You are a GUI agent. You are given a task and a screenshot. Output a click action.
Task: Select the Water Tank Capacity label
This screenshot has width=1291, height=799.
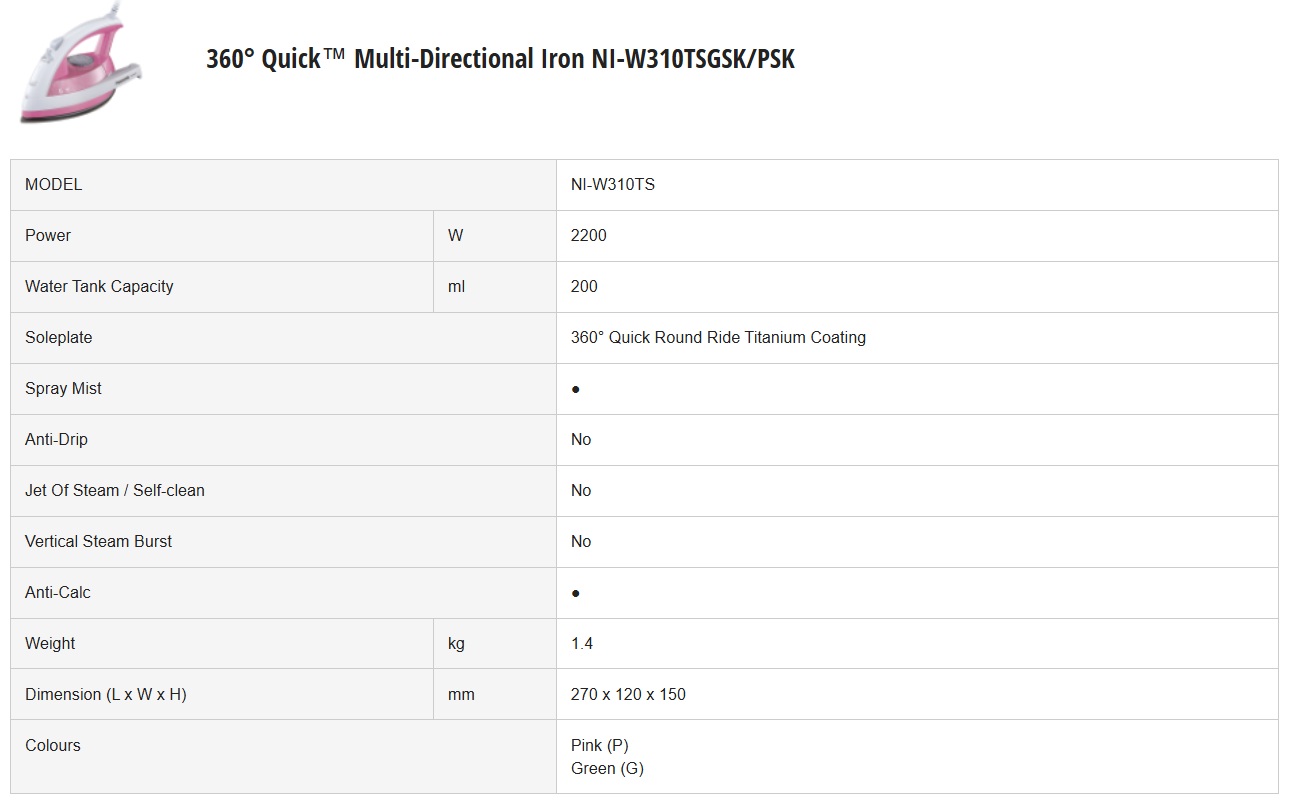(99, 287)
